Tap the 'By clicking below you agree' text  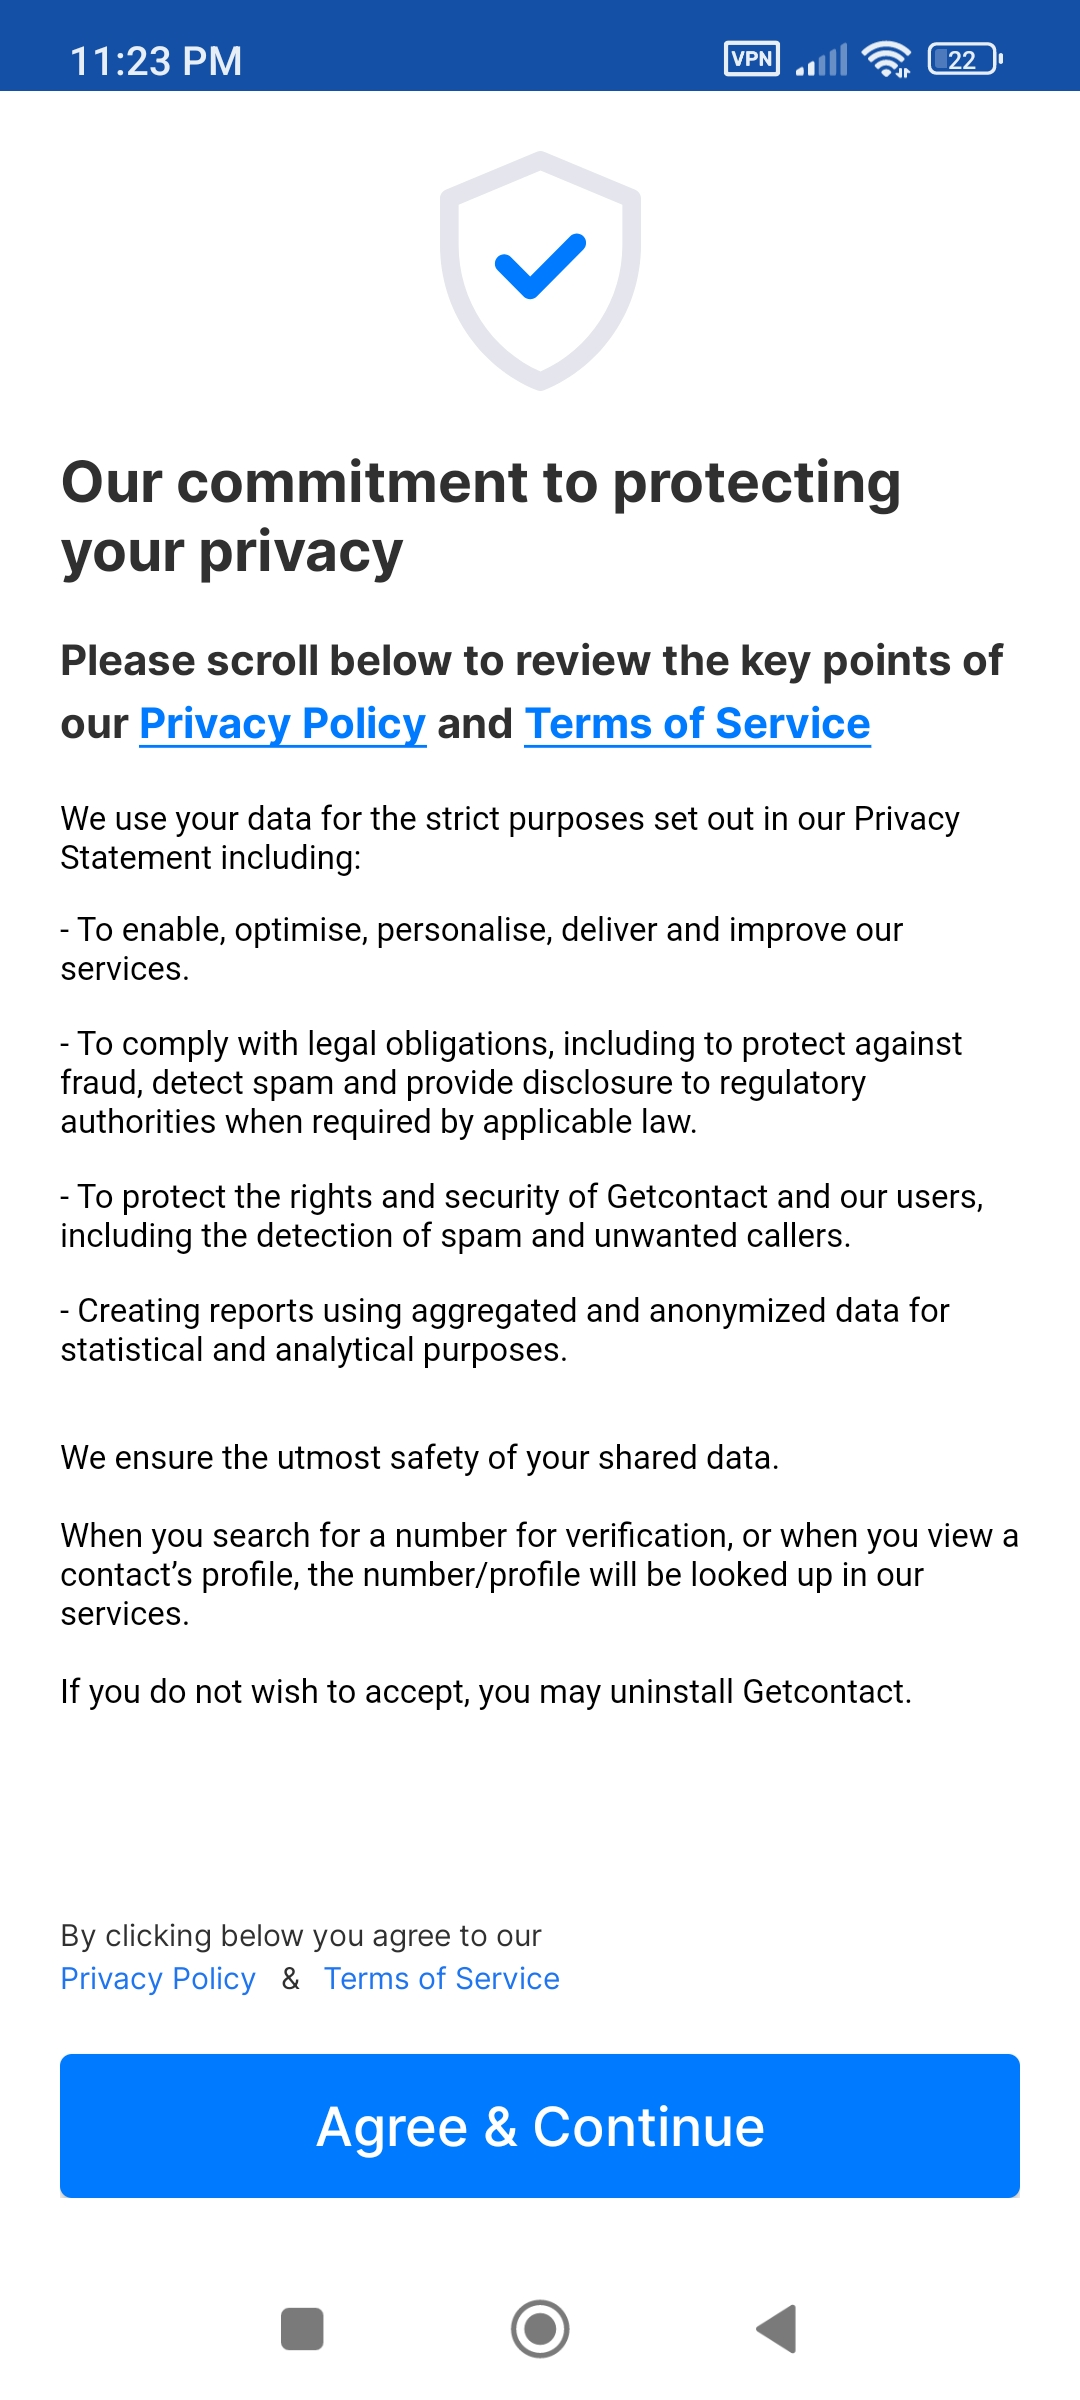tap(300, 1936)
